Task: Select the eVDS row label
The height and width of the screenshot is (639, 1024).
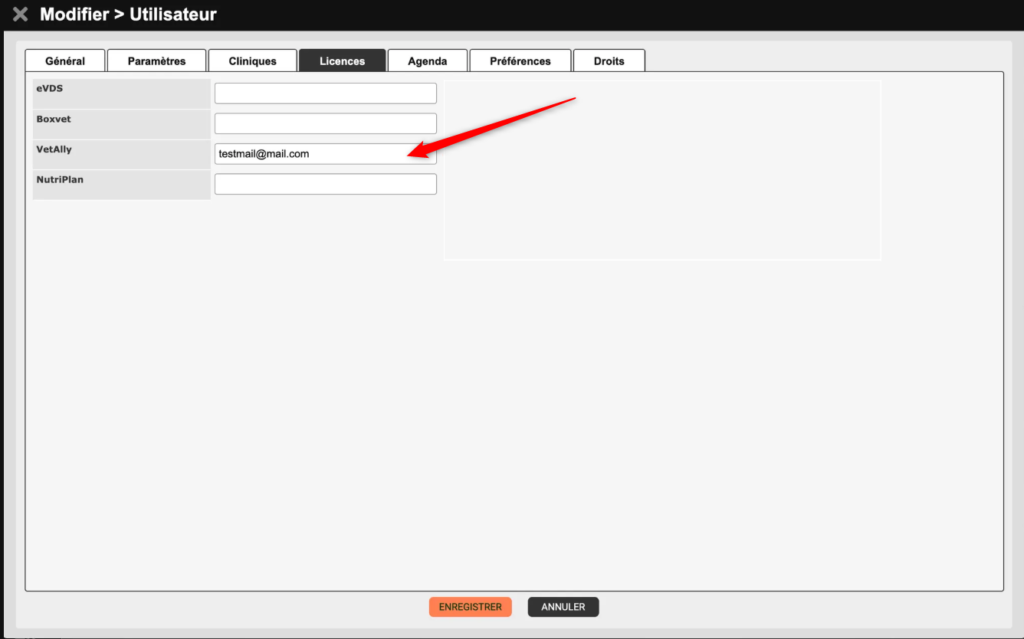Action: coord(50,88)
